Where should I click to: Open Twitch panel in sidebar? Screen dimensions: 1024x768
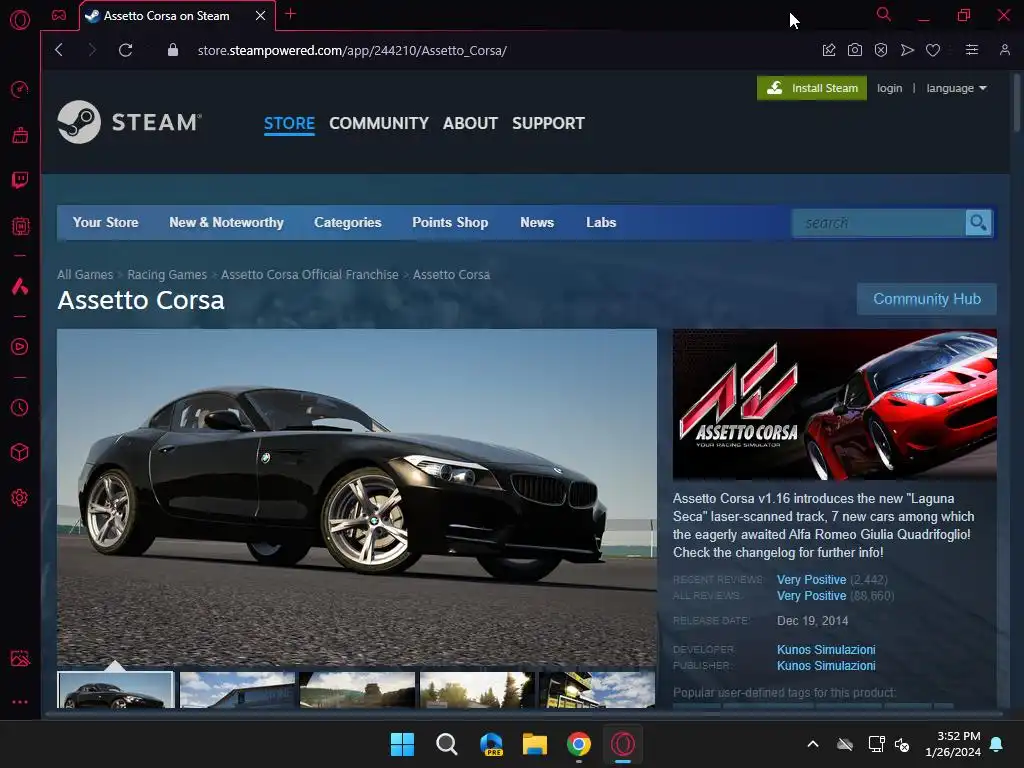[x=20, y=180]
